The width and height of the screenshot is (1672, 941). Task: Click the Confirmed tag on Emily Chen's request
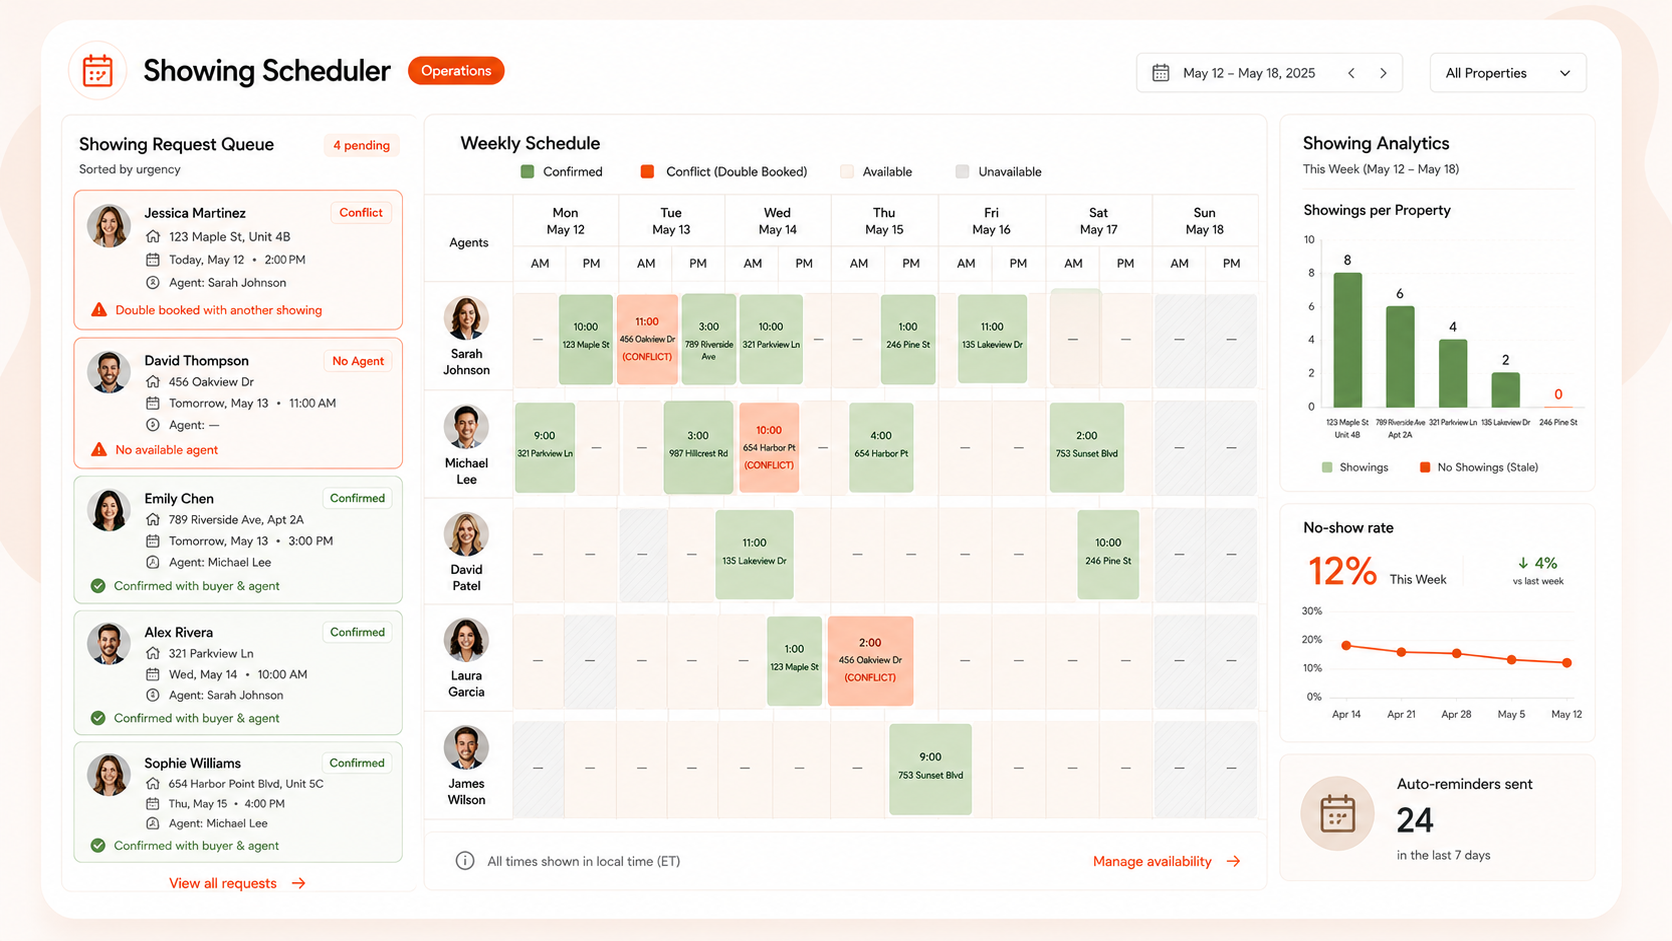[x=357, y=498]
